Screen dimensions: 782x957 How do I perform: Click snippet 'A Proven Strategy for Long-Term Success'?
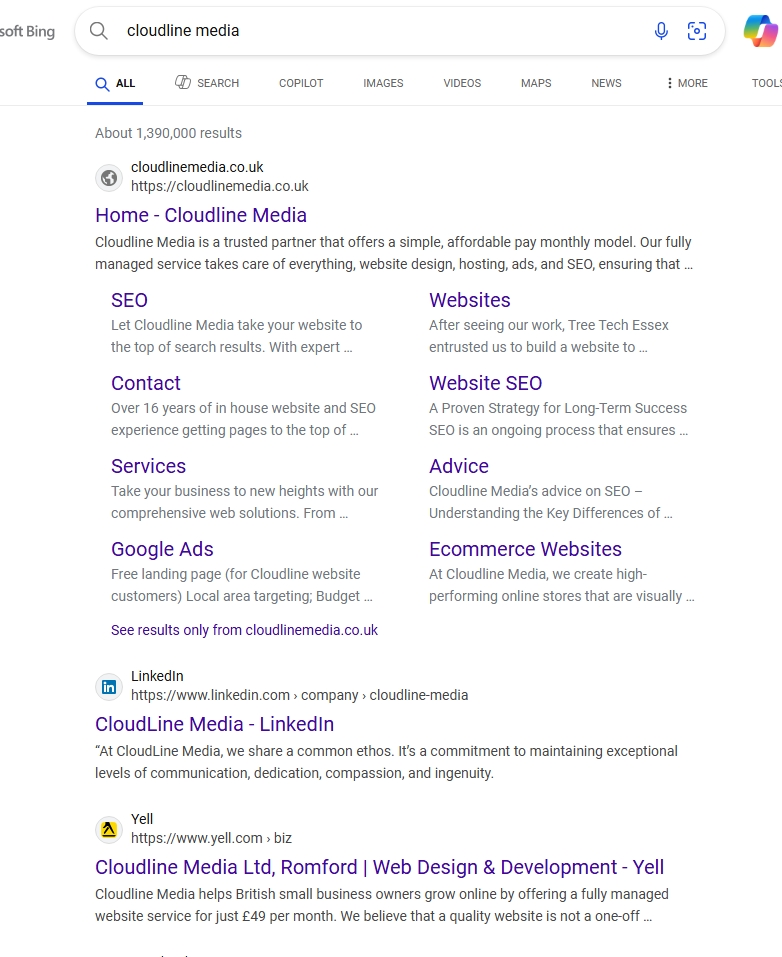tap(559, 419)
